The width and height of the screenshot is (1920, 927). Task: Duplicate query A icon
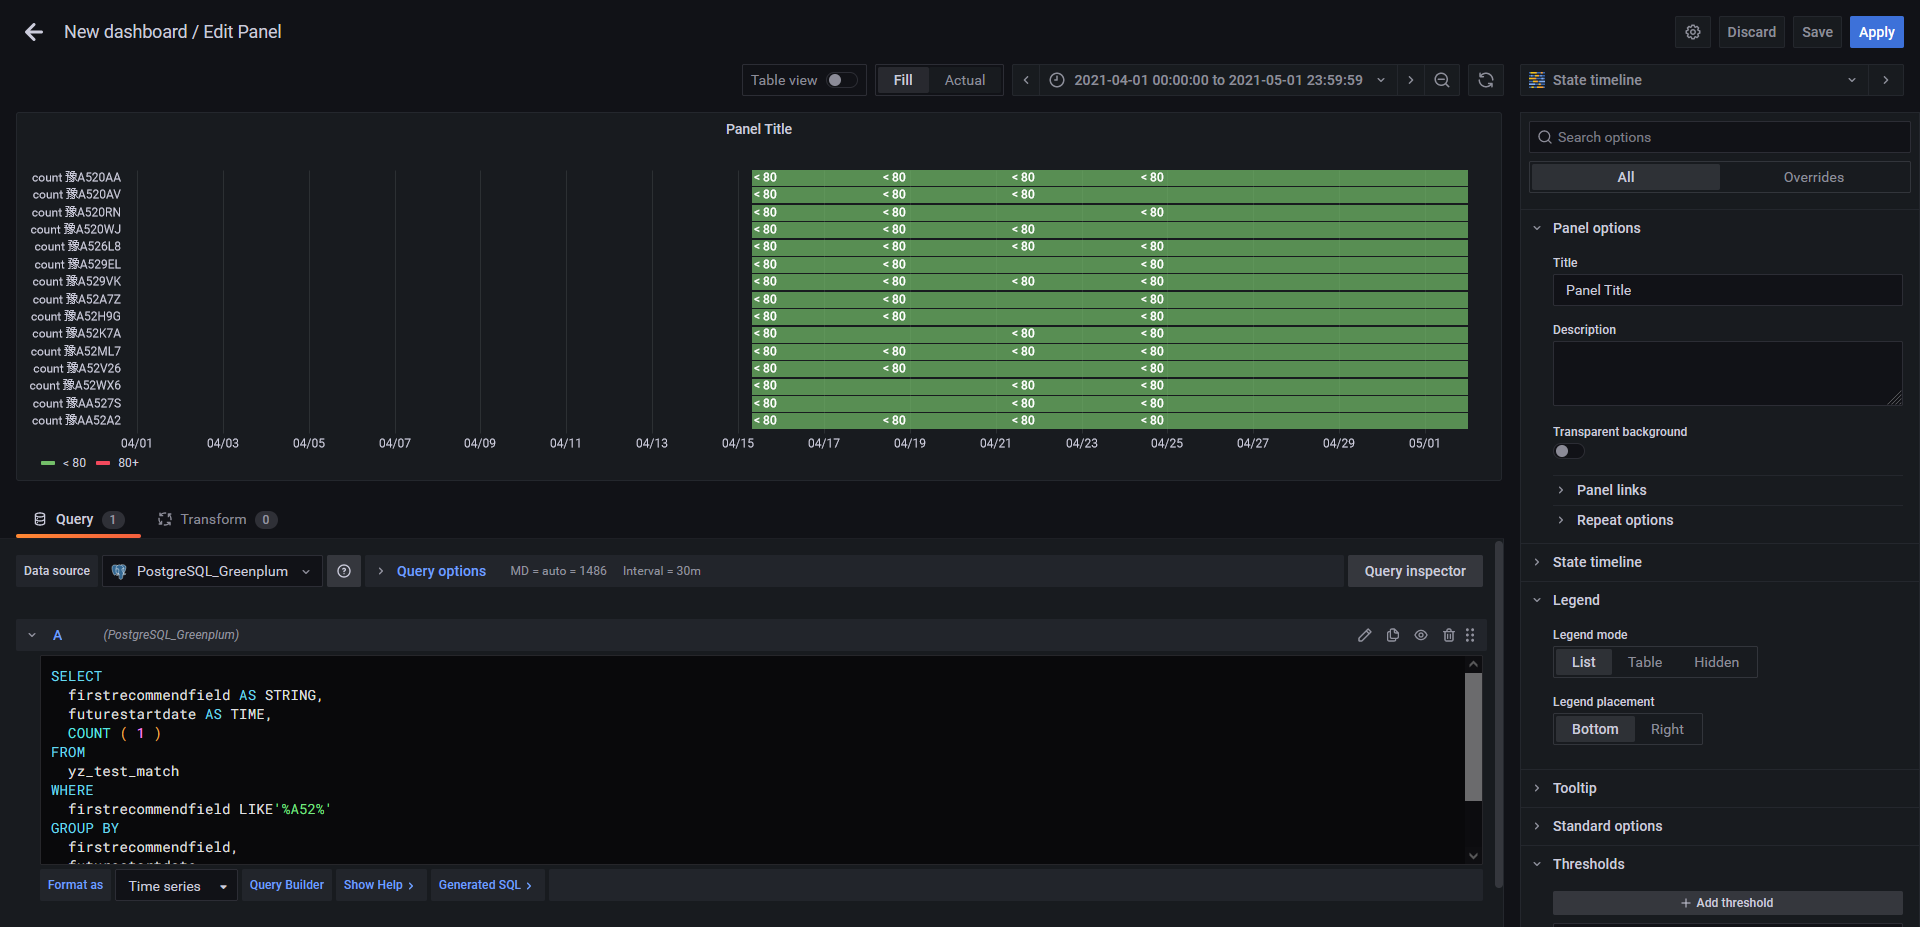(1392, 635)
